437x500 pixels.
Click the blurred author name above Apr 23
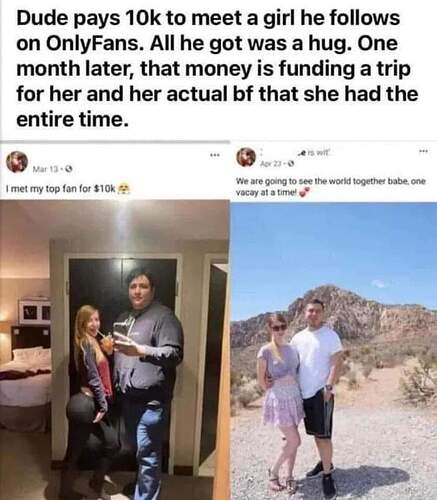263,154
